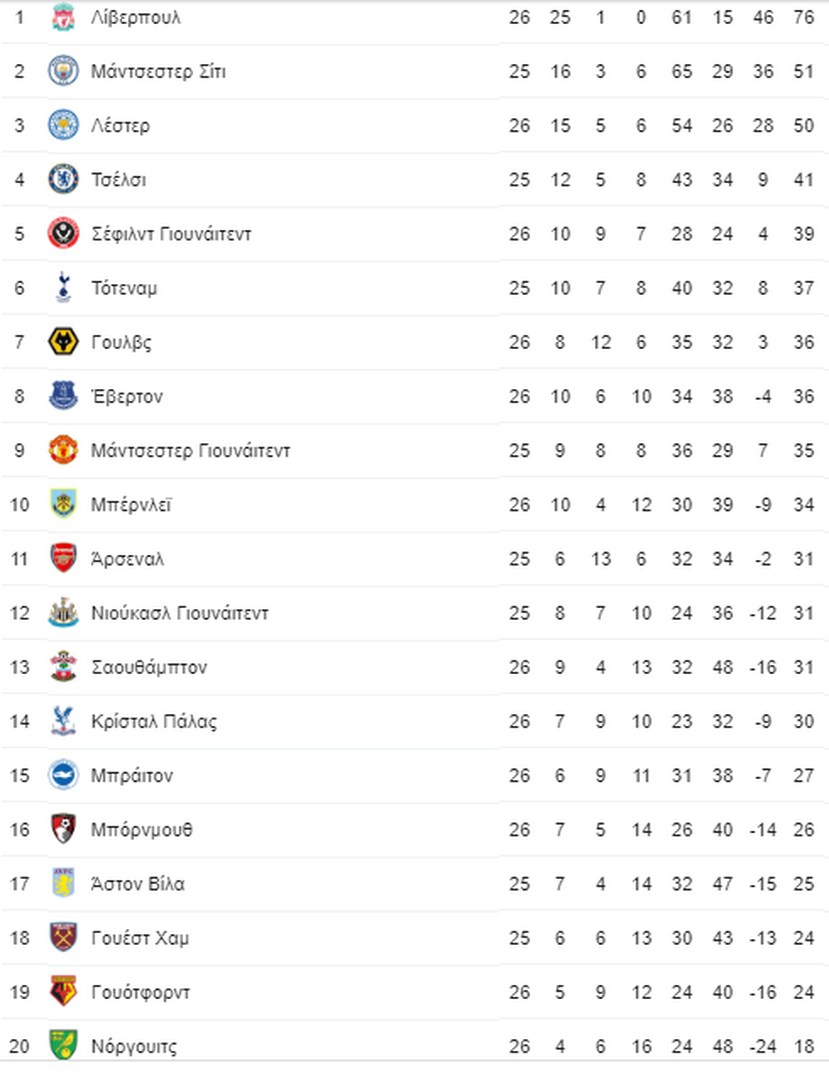
Task: Click the Liverpool club crest icon
Action: click(63, 17)
